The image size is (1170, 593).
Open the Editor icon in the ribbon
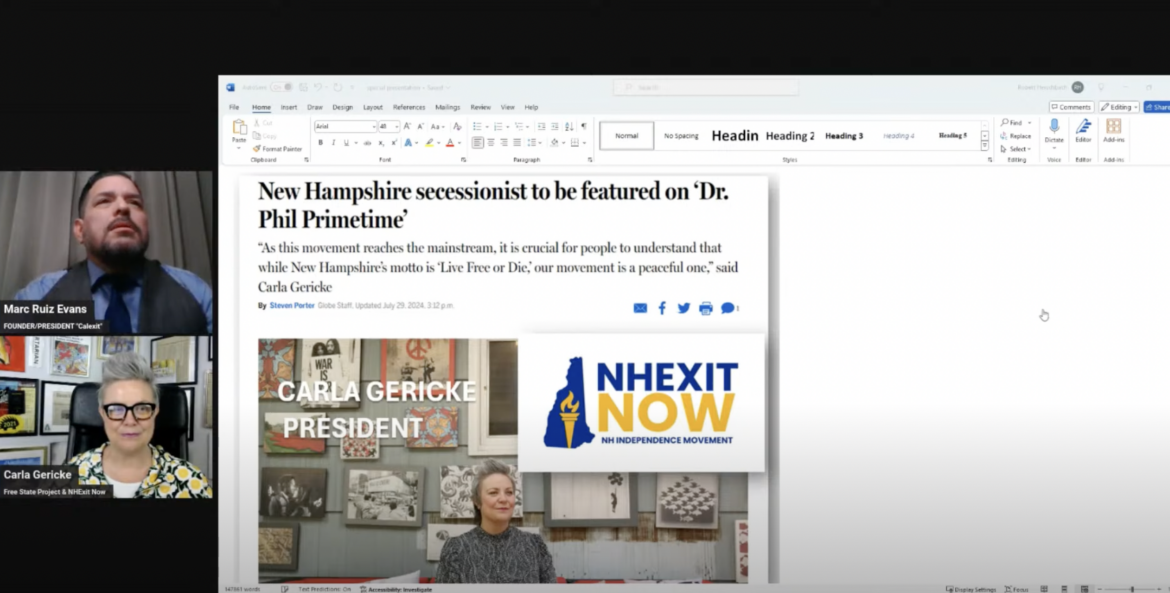(x=1083, y=128)
